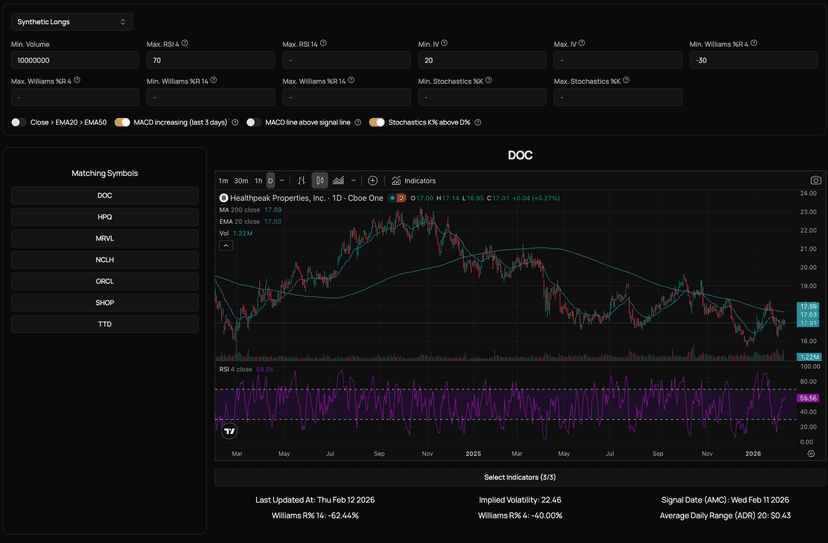This screenshot has height=543, width=828.
Task: Disable the Stochastics K% above D% toggle
Action: click(x=377, y=123)
